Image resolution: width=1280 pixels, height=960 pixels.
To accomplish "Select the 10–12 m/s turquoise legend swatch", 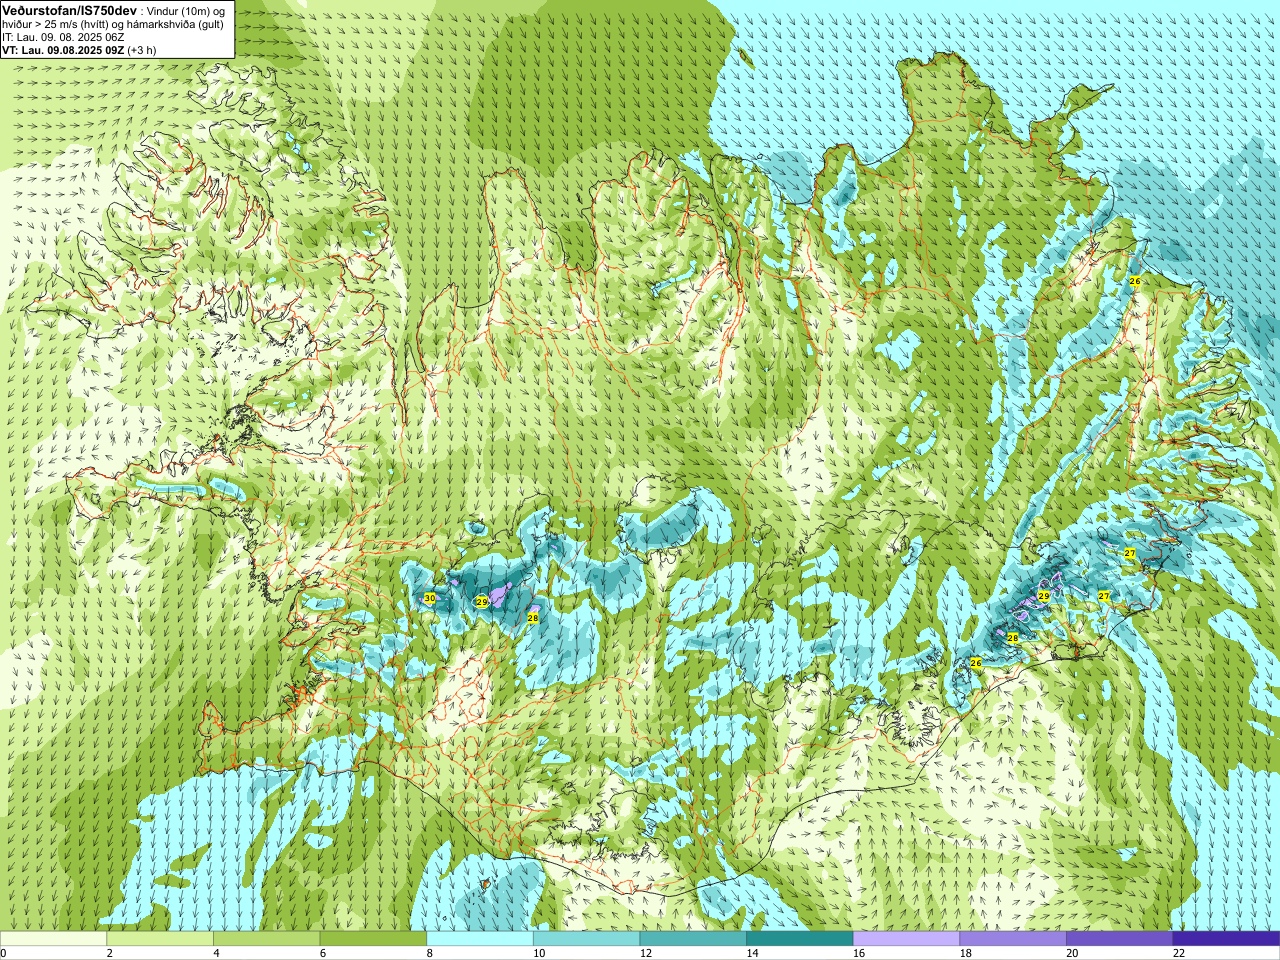I will click(x=586, y=939).
